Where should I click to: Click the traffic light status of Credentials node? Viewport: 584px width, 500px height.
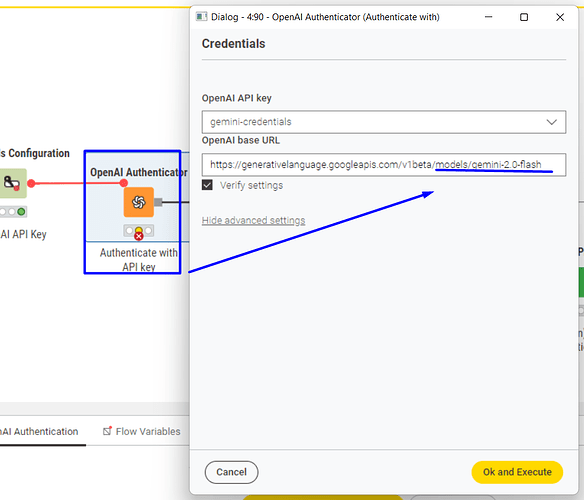point(13,212)
